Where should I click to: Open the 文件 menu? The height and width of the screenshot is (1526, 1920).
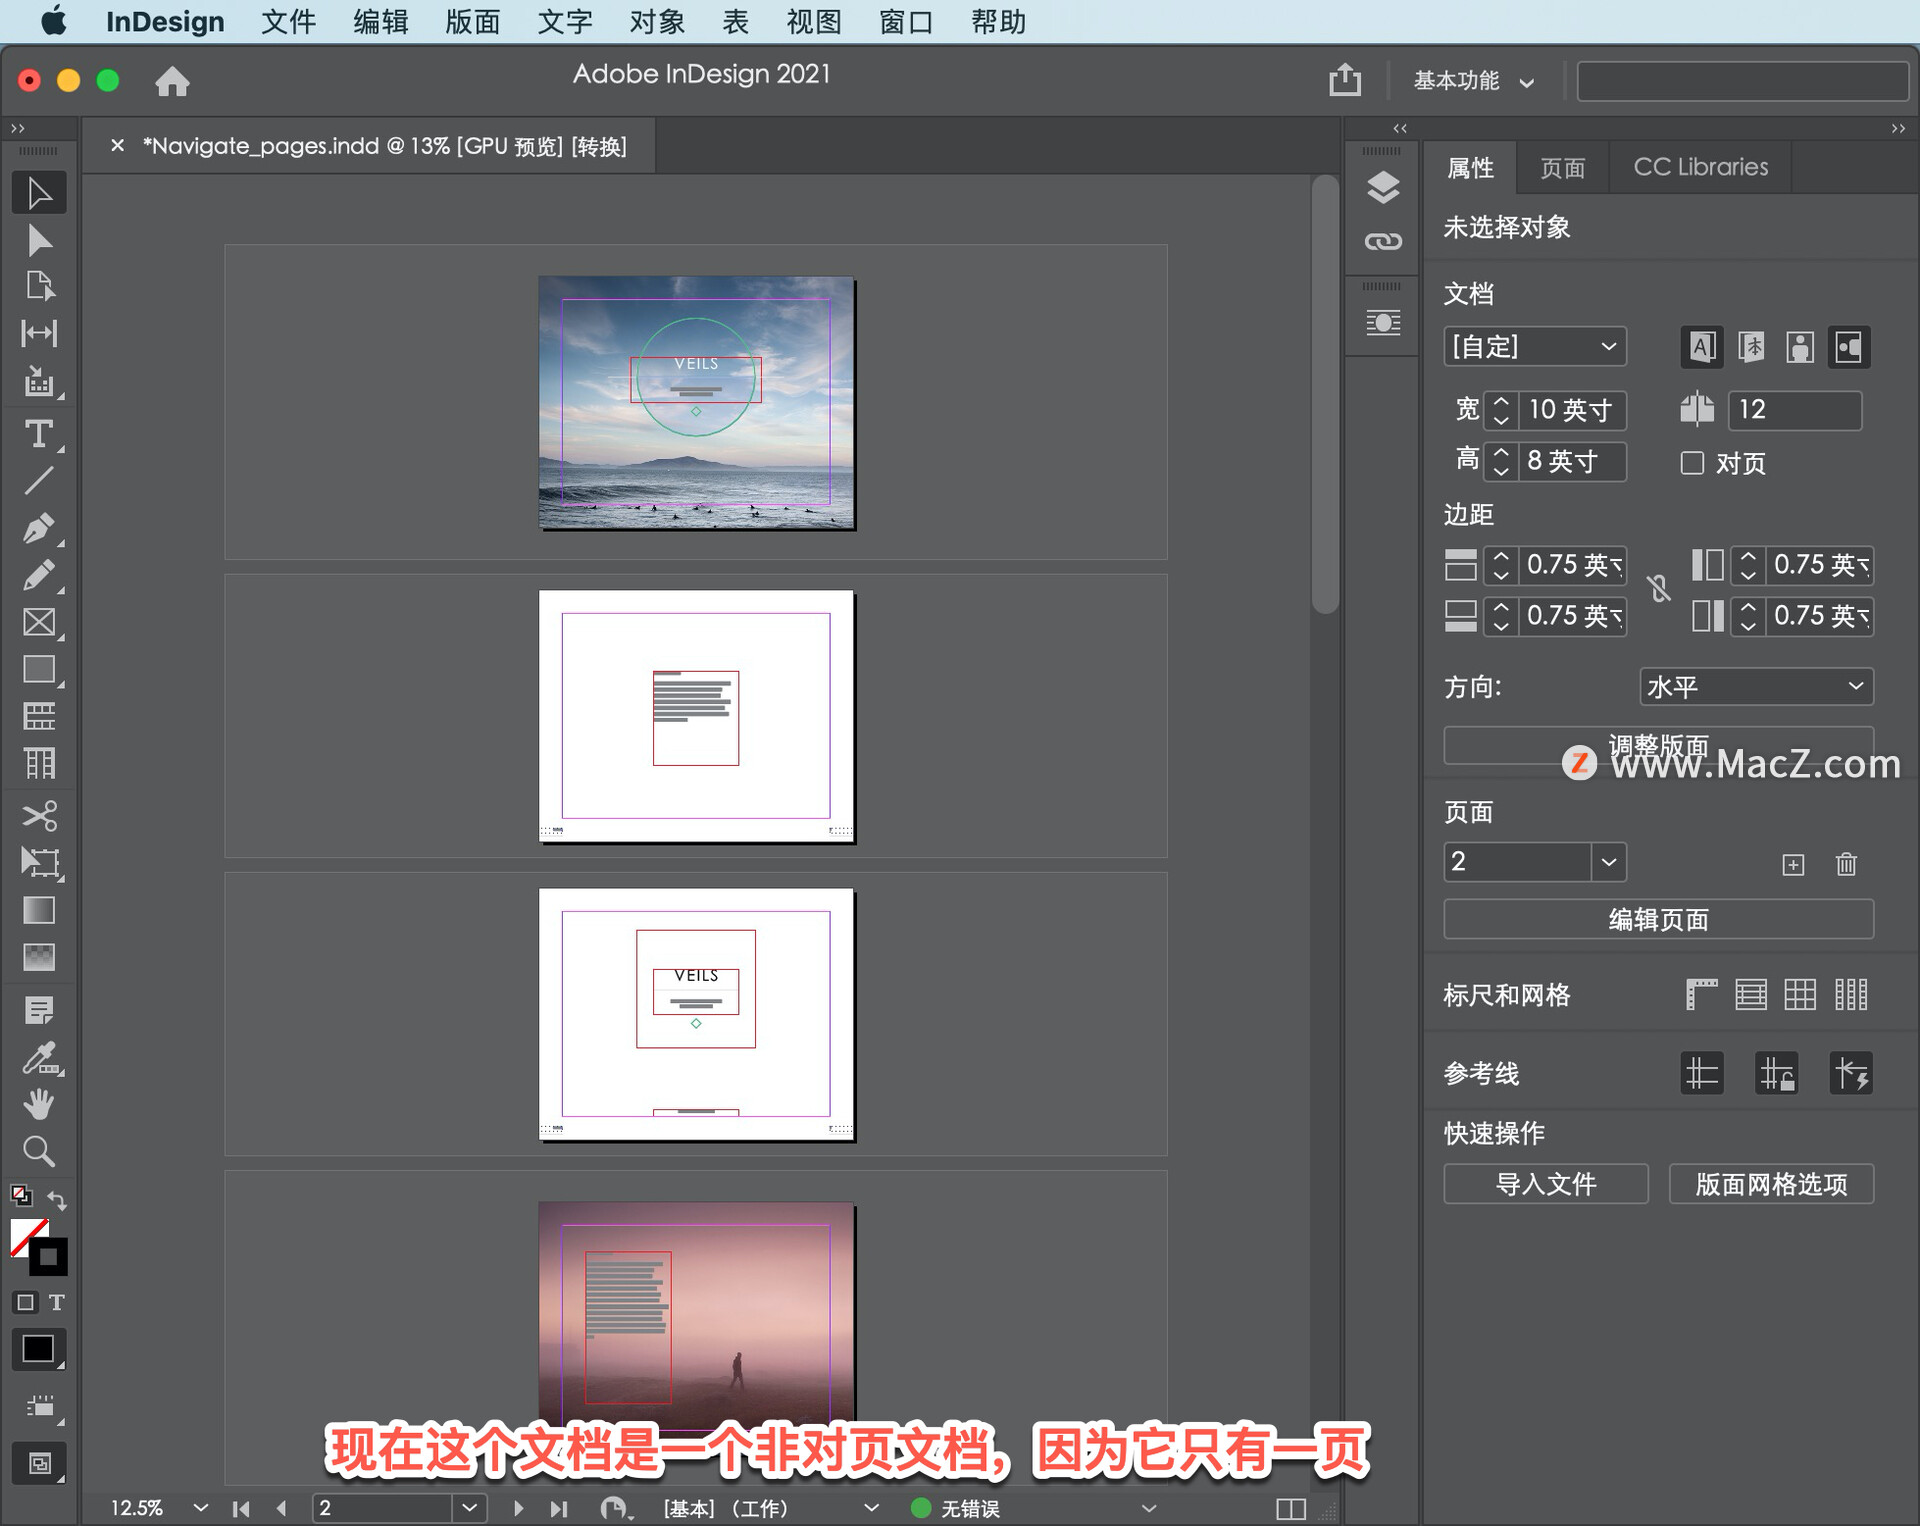(288, 21)
